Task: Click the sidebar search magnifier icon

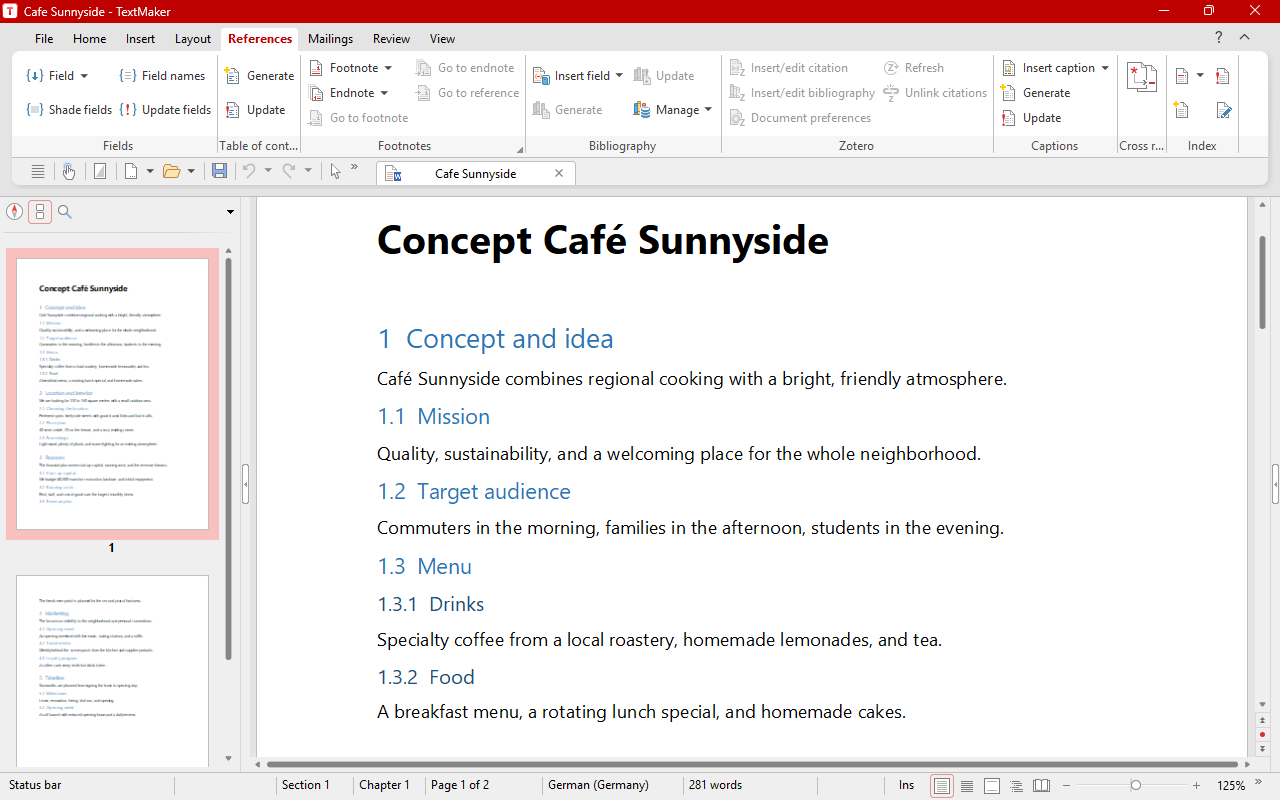Action: (65, 212)
